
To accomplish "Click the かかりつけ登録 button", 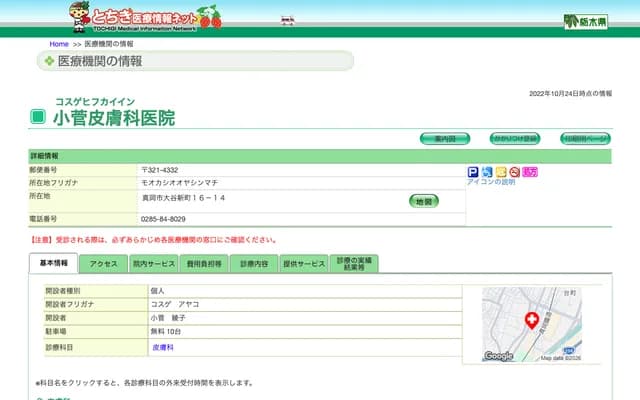I will click(515, 139).
